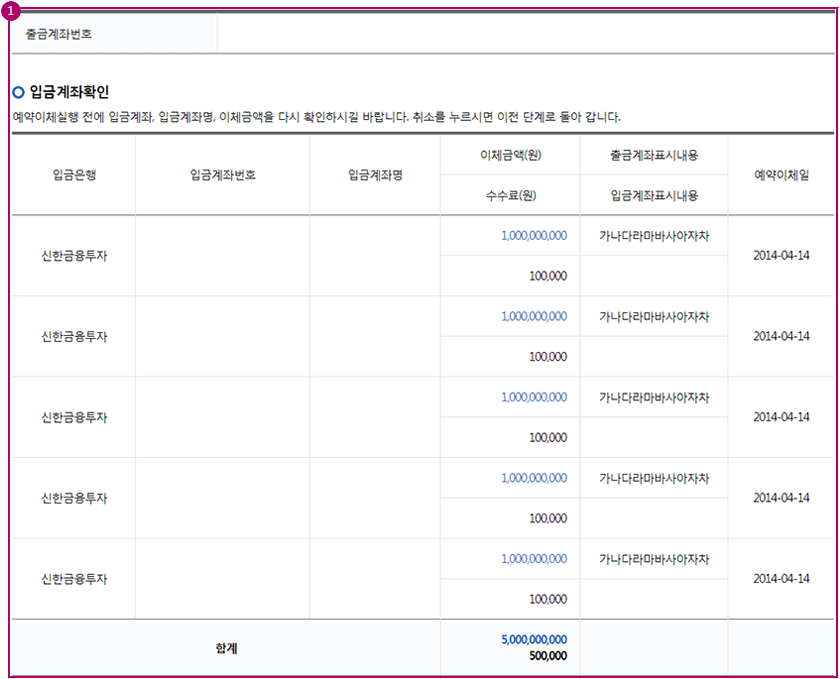Select the 입금계좌번호 column header
840x679 pixels.
pos(222,175)
